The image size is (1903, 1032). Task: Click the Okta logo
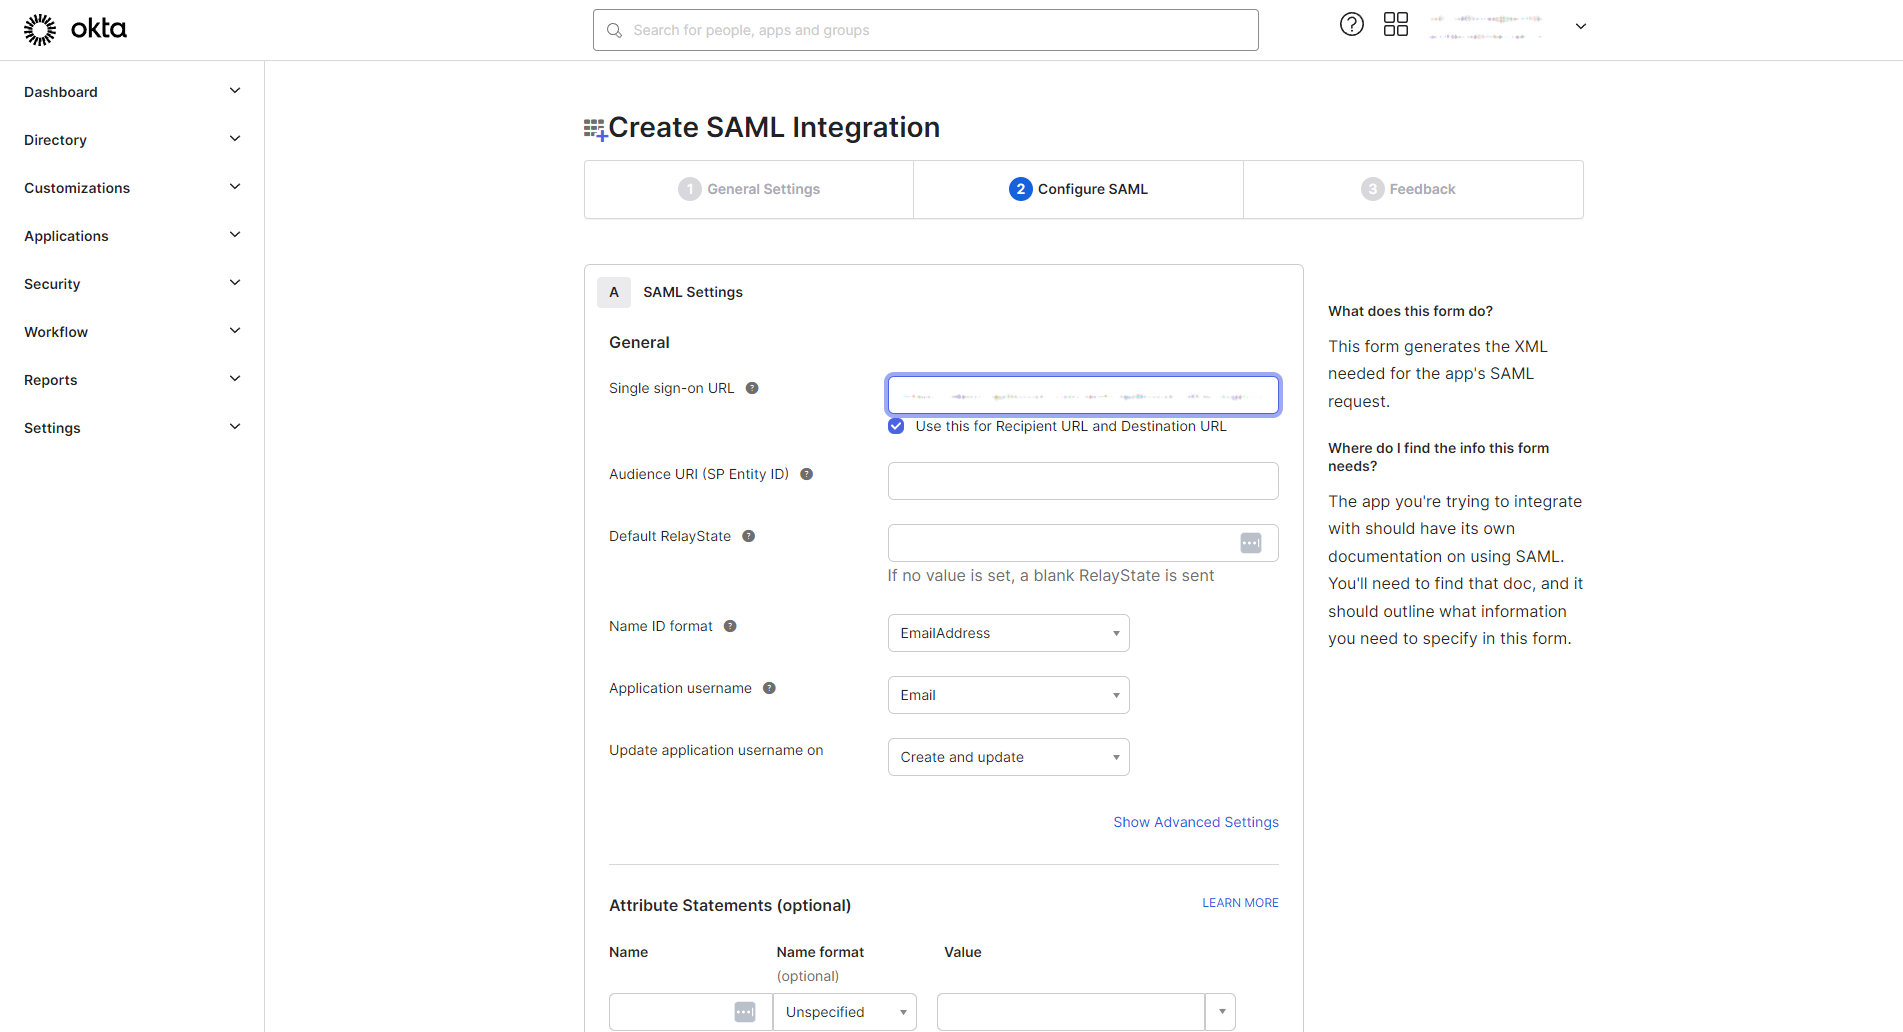pos(75,29)
